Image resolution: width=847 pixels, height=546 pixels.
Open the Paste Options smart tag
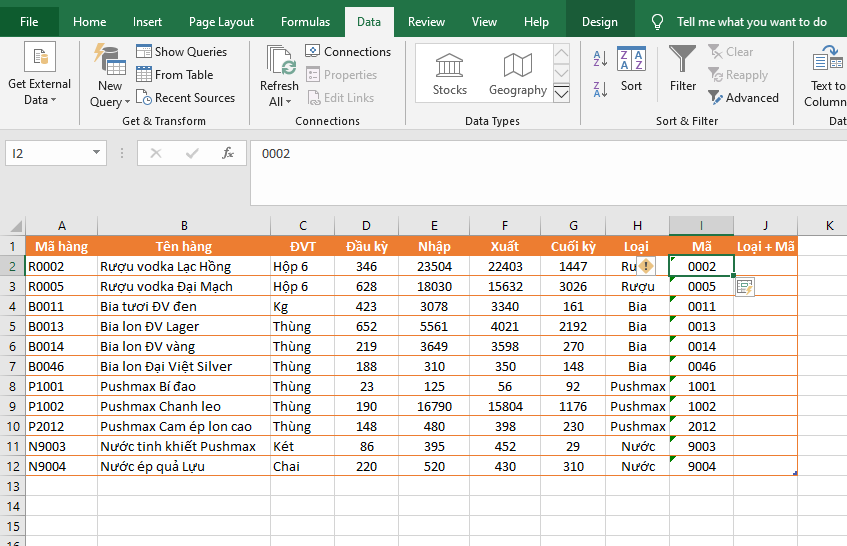pyautogui.click(x=744, y=287)
